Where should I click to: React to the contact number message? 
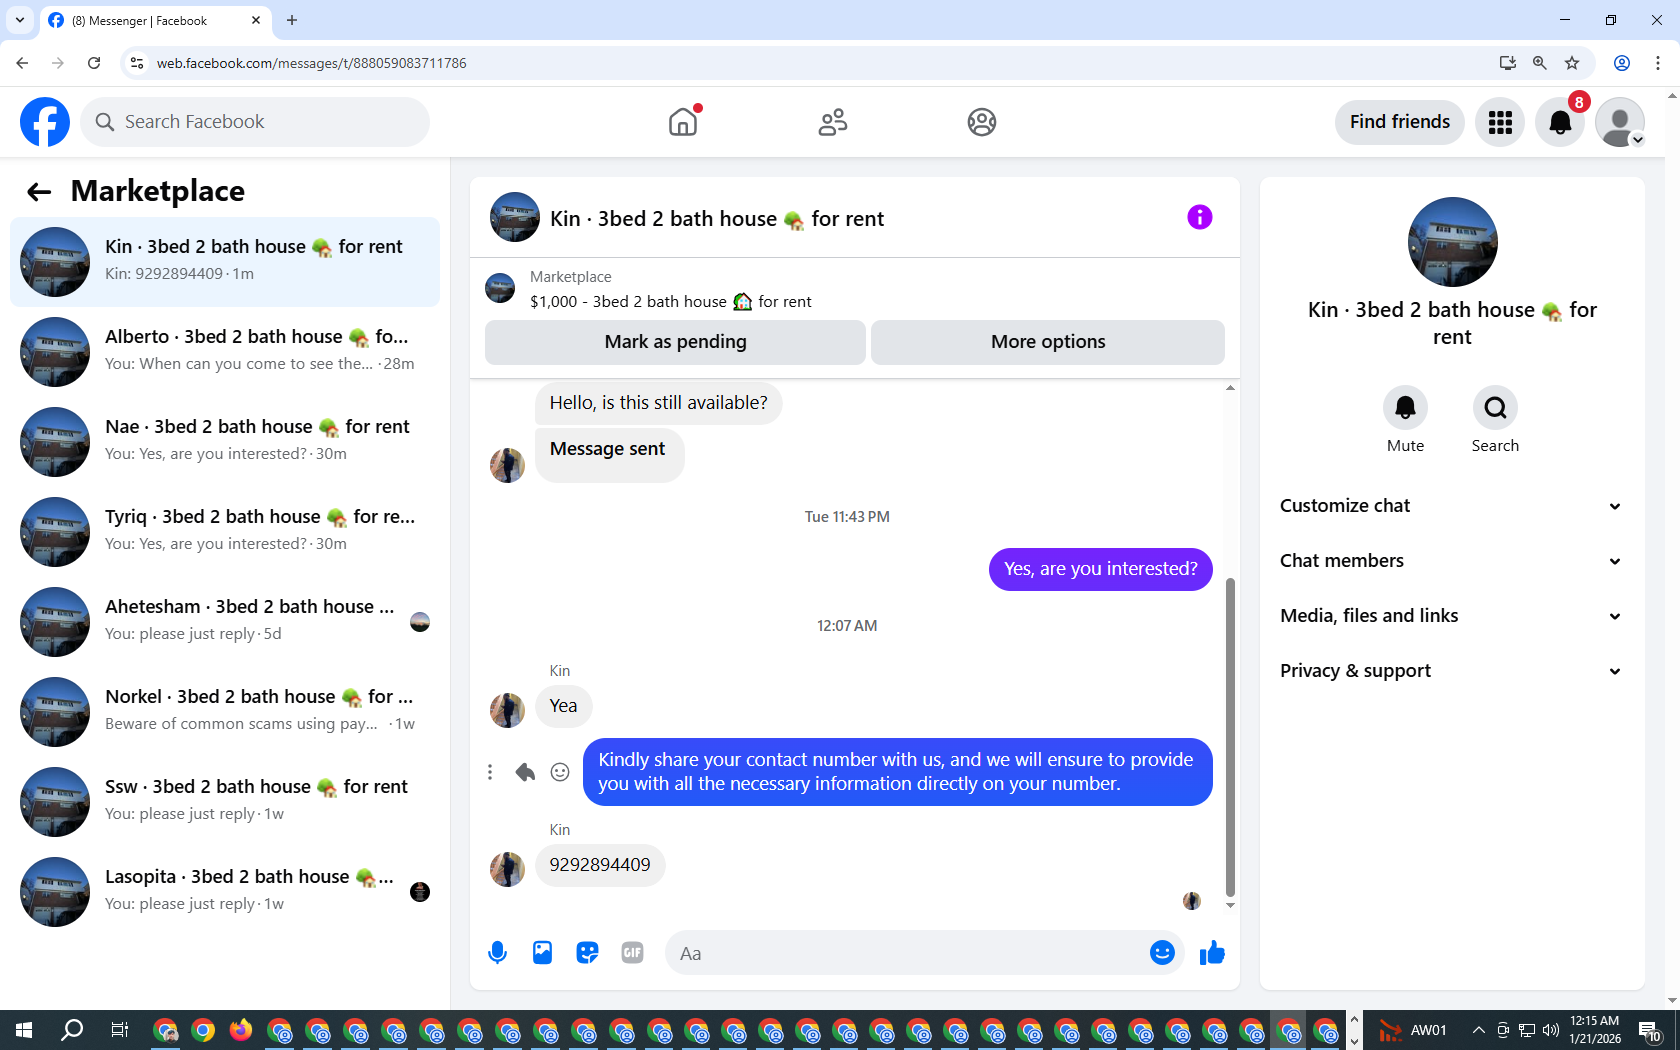560,772
